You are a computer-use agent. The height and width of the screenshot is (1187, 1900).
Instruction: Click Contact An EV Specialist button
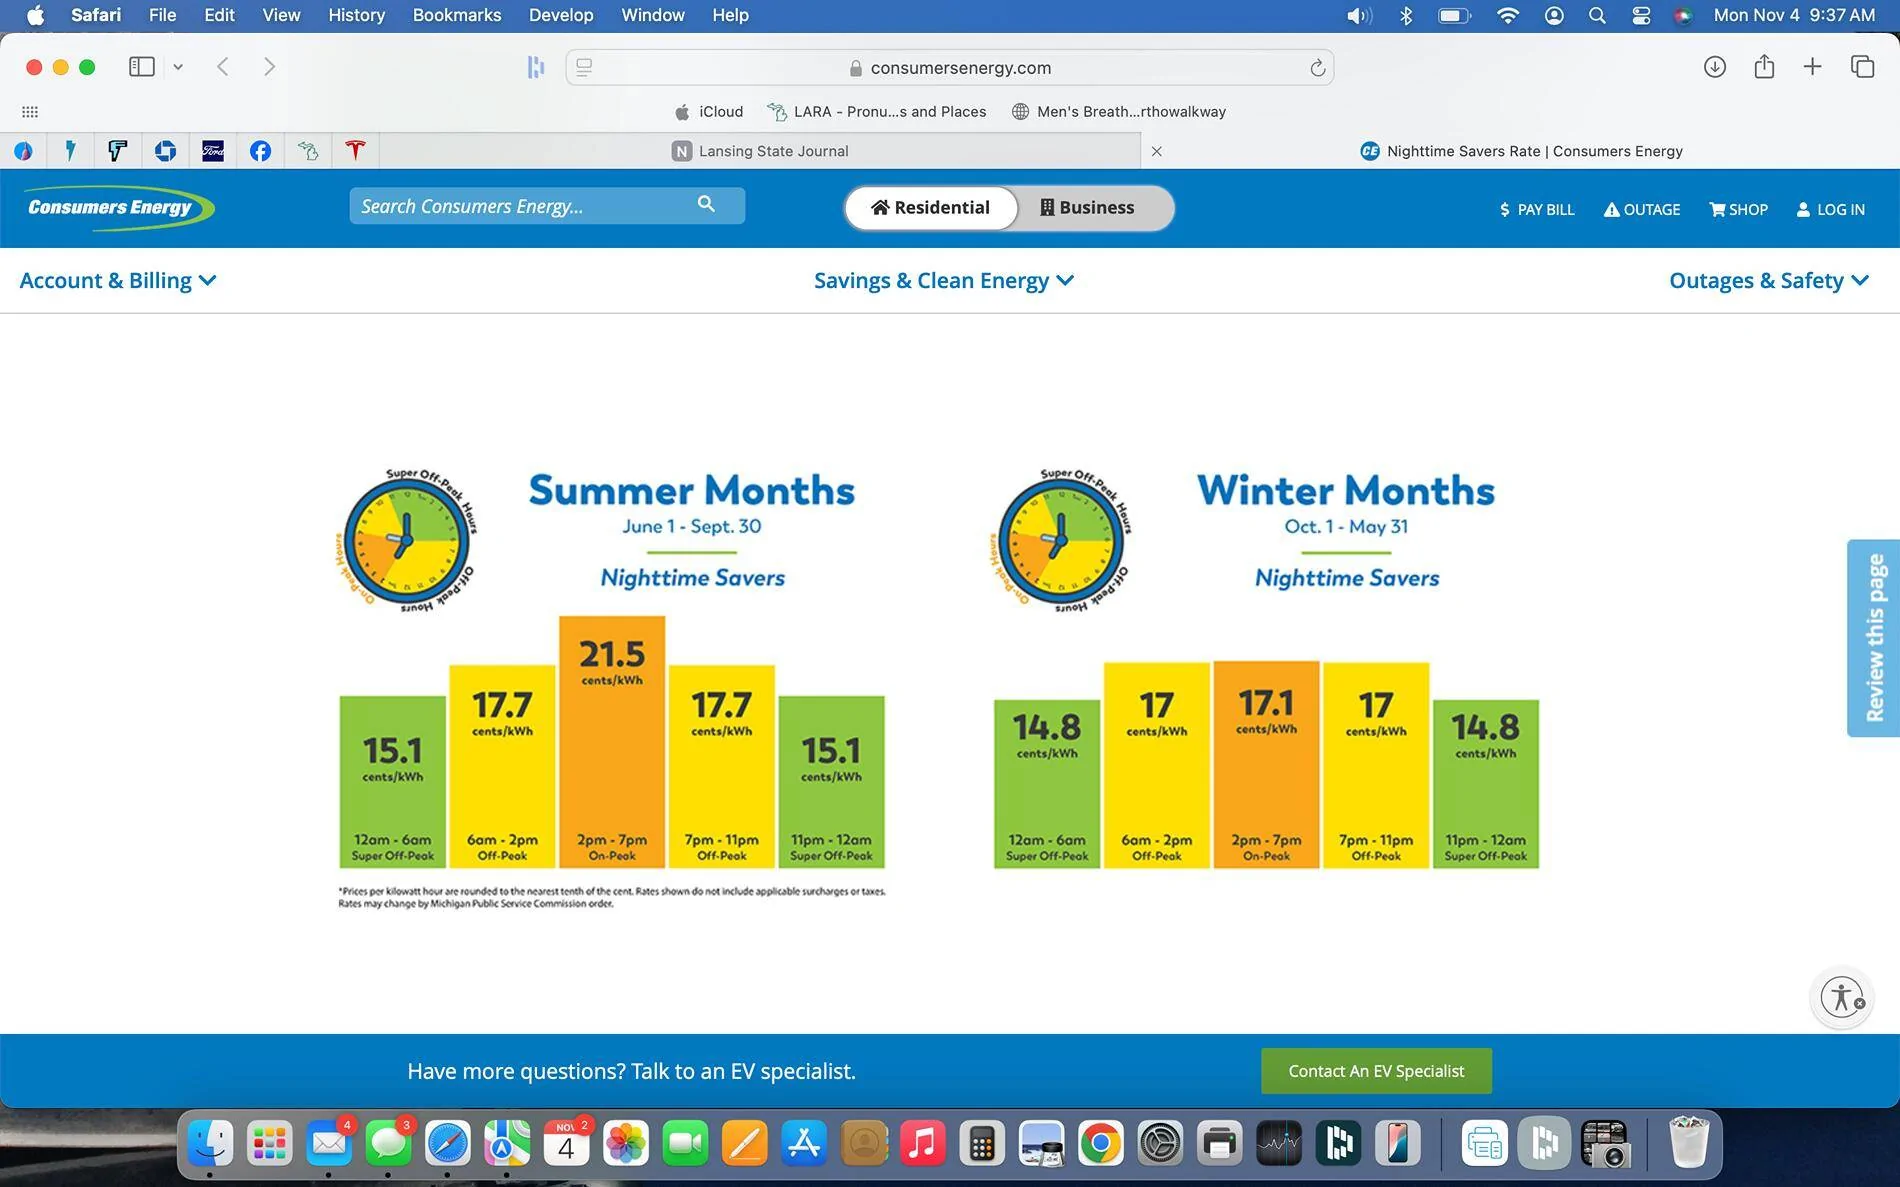coord(1376,1071)
